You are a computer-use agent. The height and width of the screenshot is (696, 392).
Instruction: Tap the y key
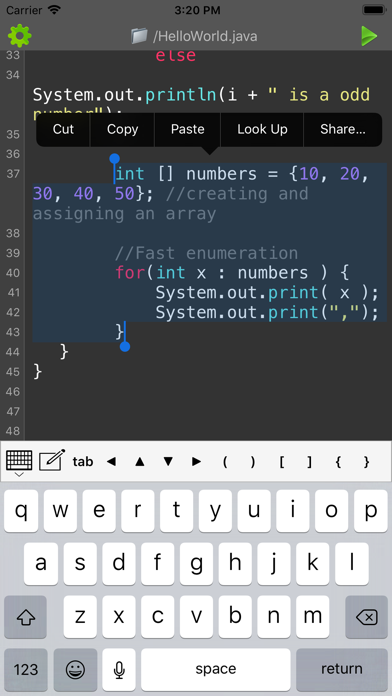215,511
